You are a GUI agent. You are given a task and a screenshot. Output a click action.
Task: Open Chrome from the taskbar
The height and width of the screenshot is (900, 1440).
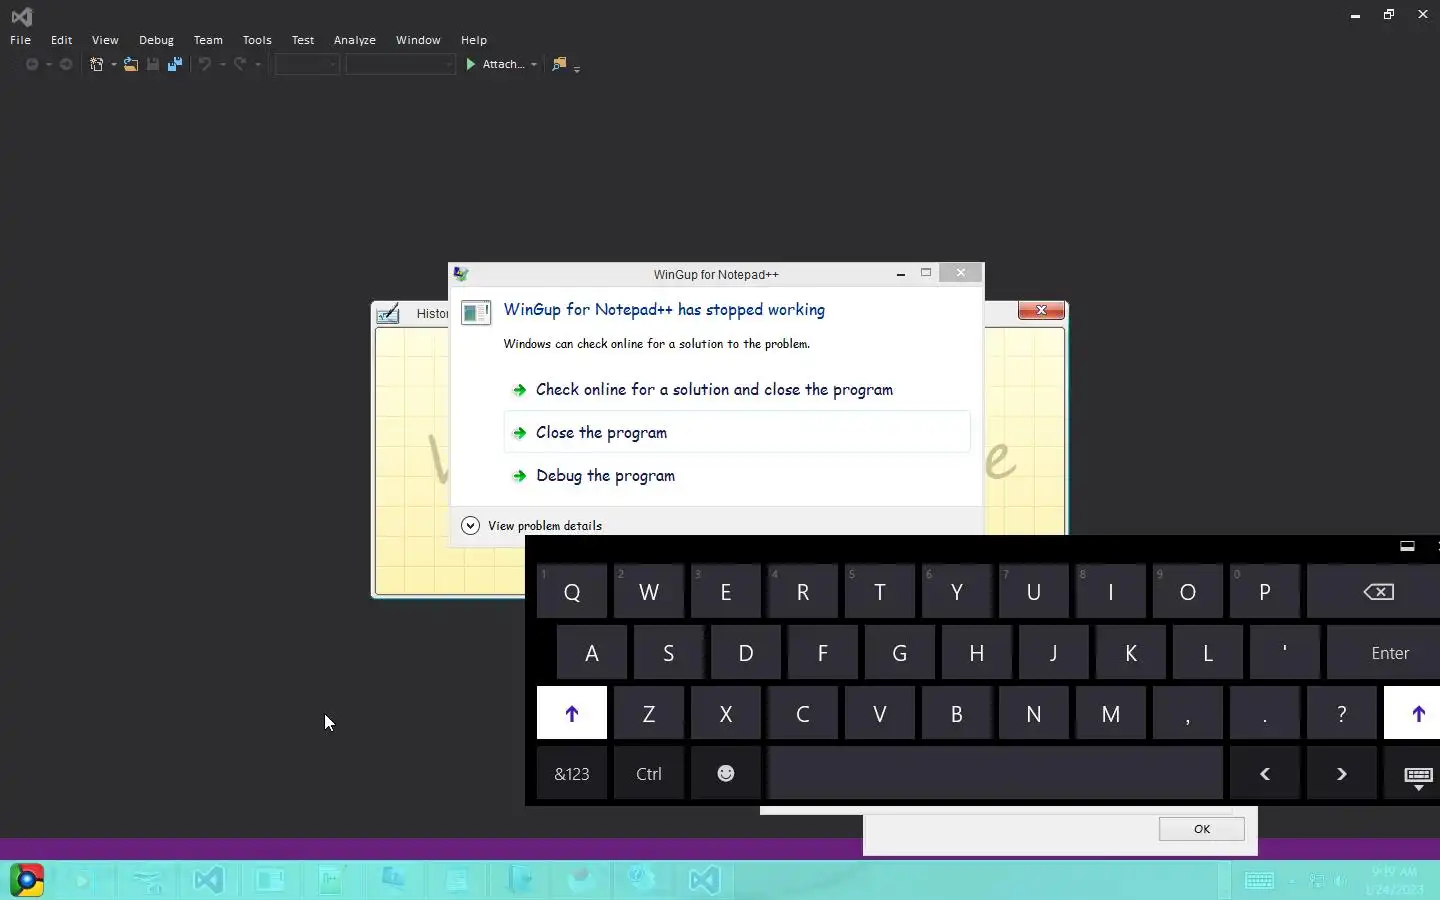click(27, 880)
